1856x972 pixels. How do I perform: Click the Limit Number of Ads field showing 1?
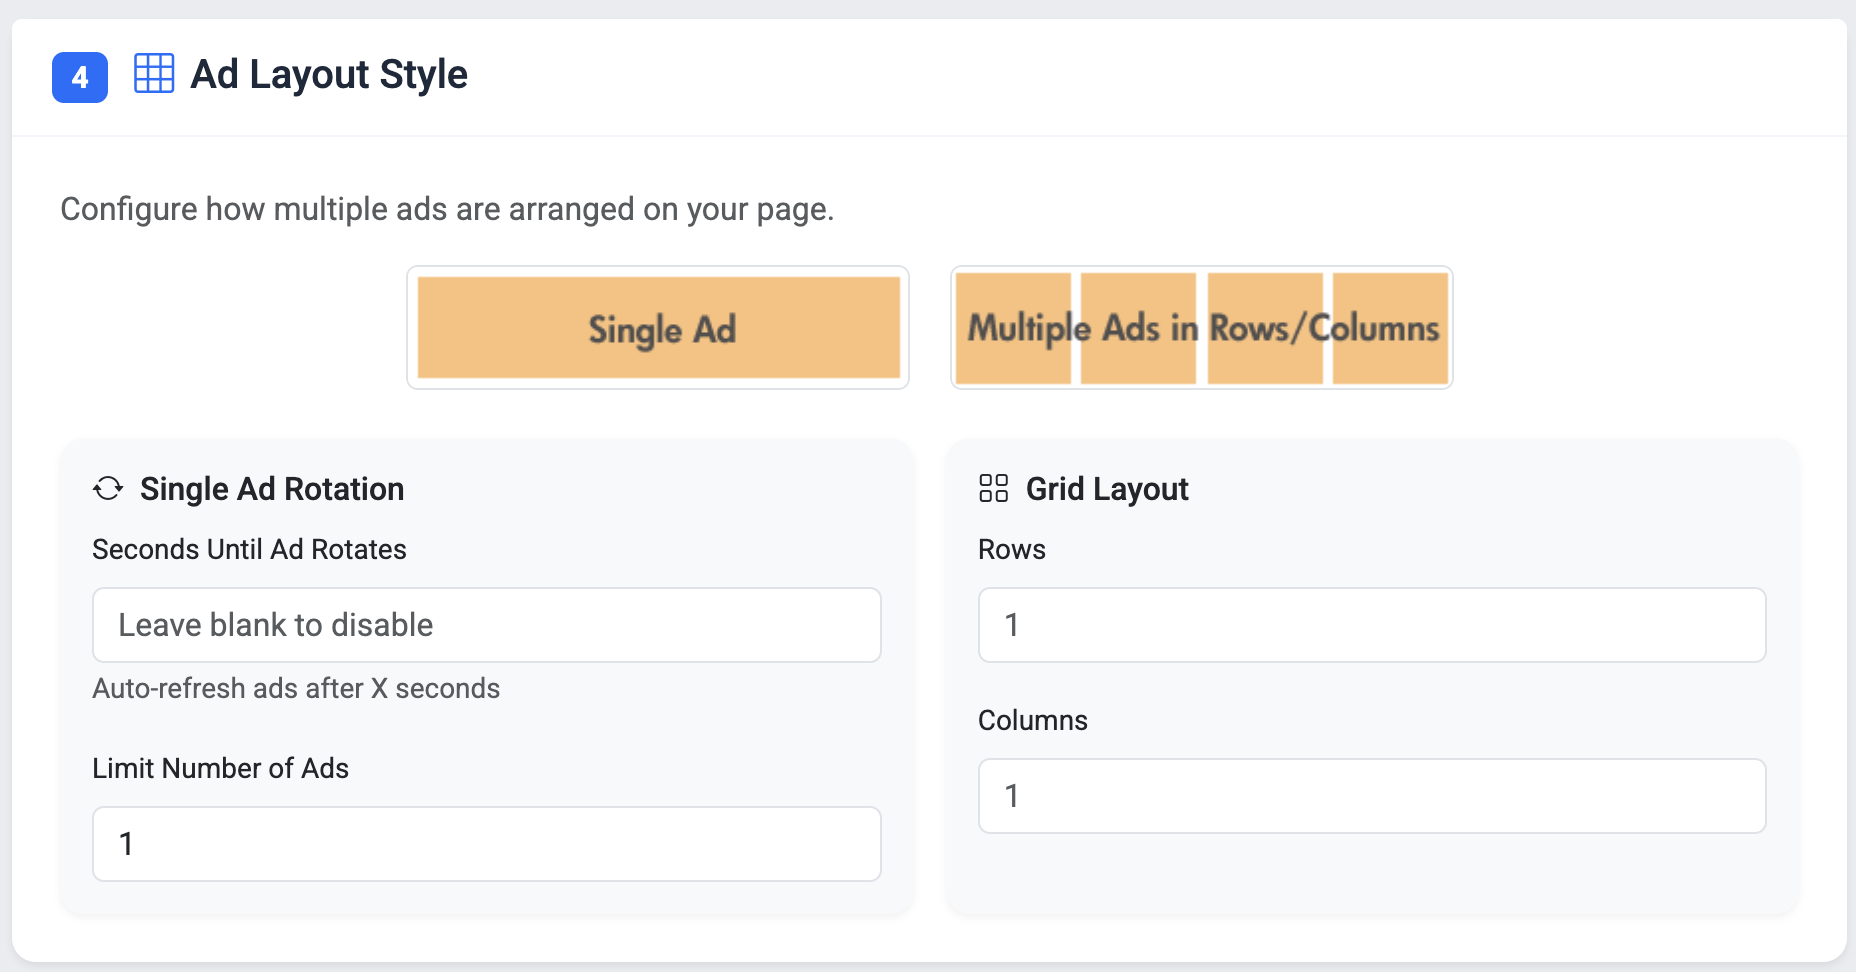[x=486, y=844]
